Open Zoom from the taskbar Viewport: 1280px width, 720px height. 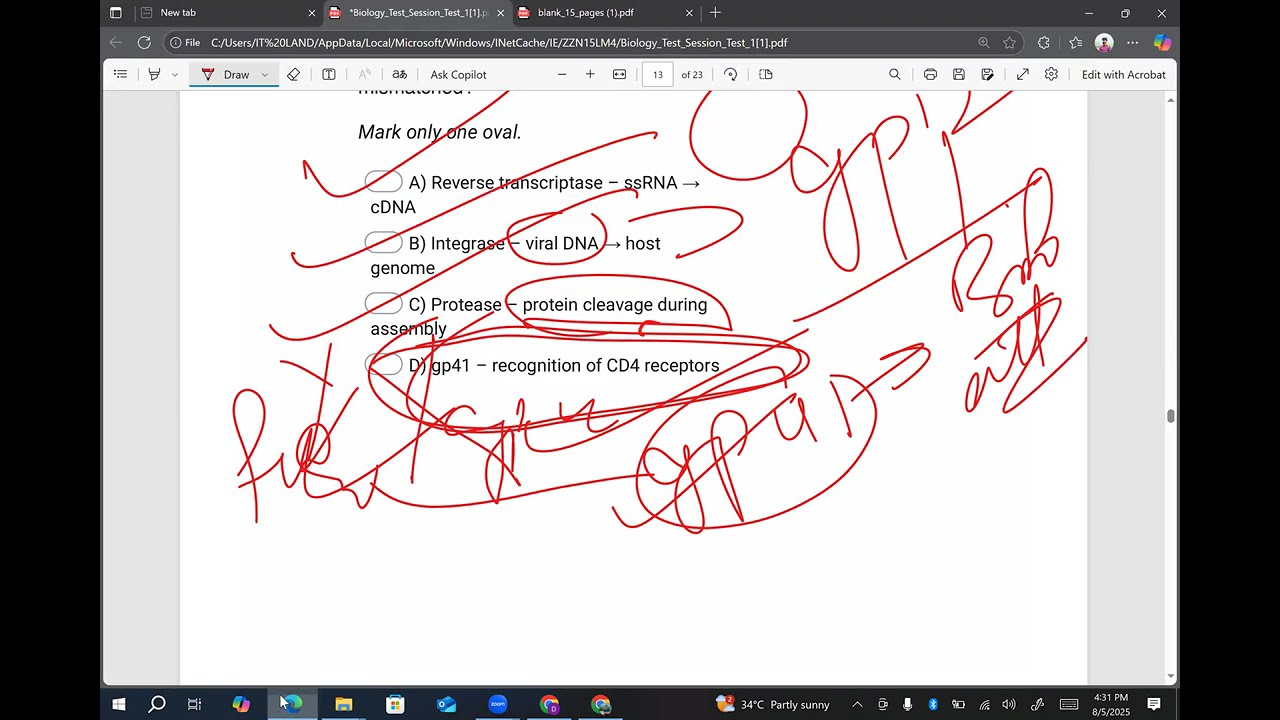point(498,704)
